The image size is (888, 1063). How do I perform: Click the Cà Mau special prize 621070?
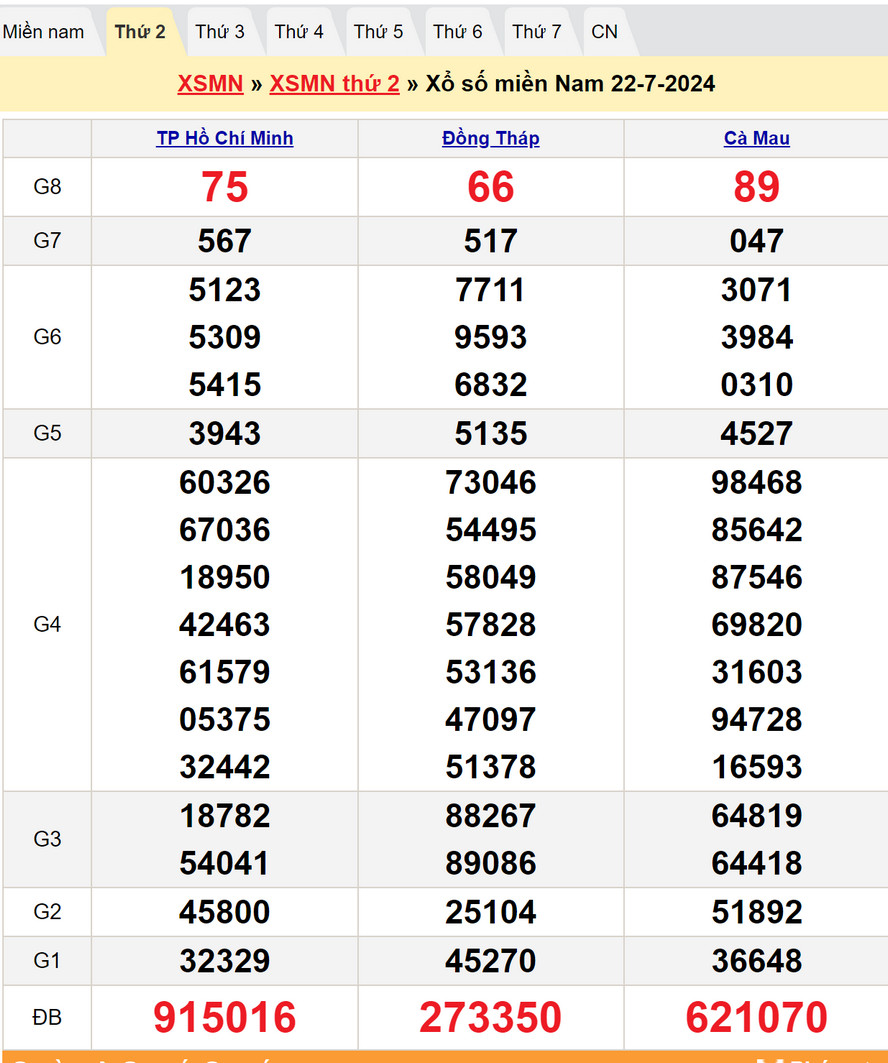(x=757, y=1018)
